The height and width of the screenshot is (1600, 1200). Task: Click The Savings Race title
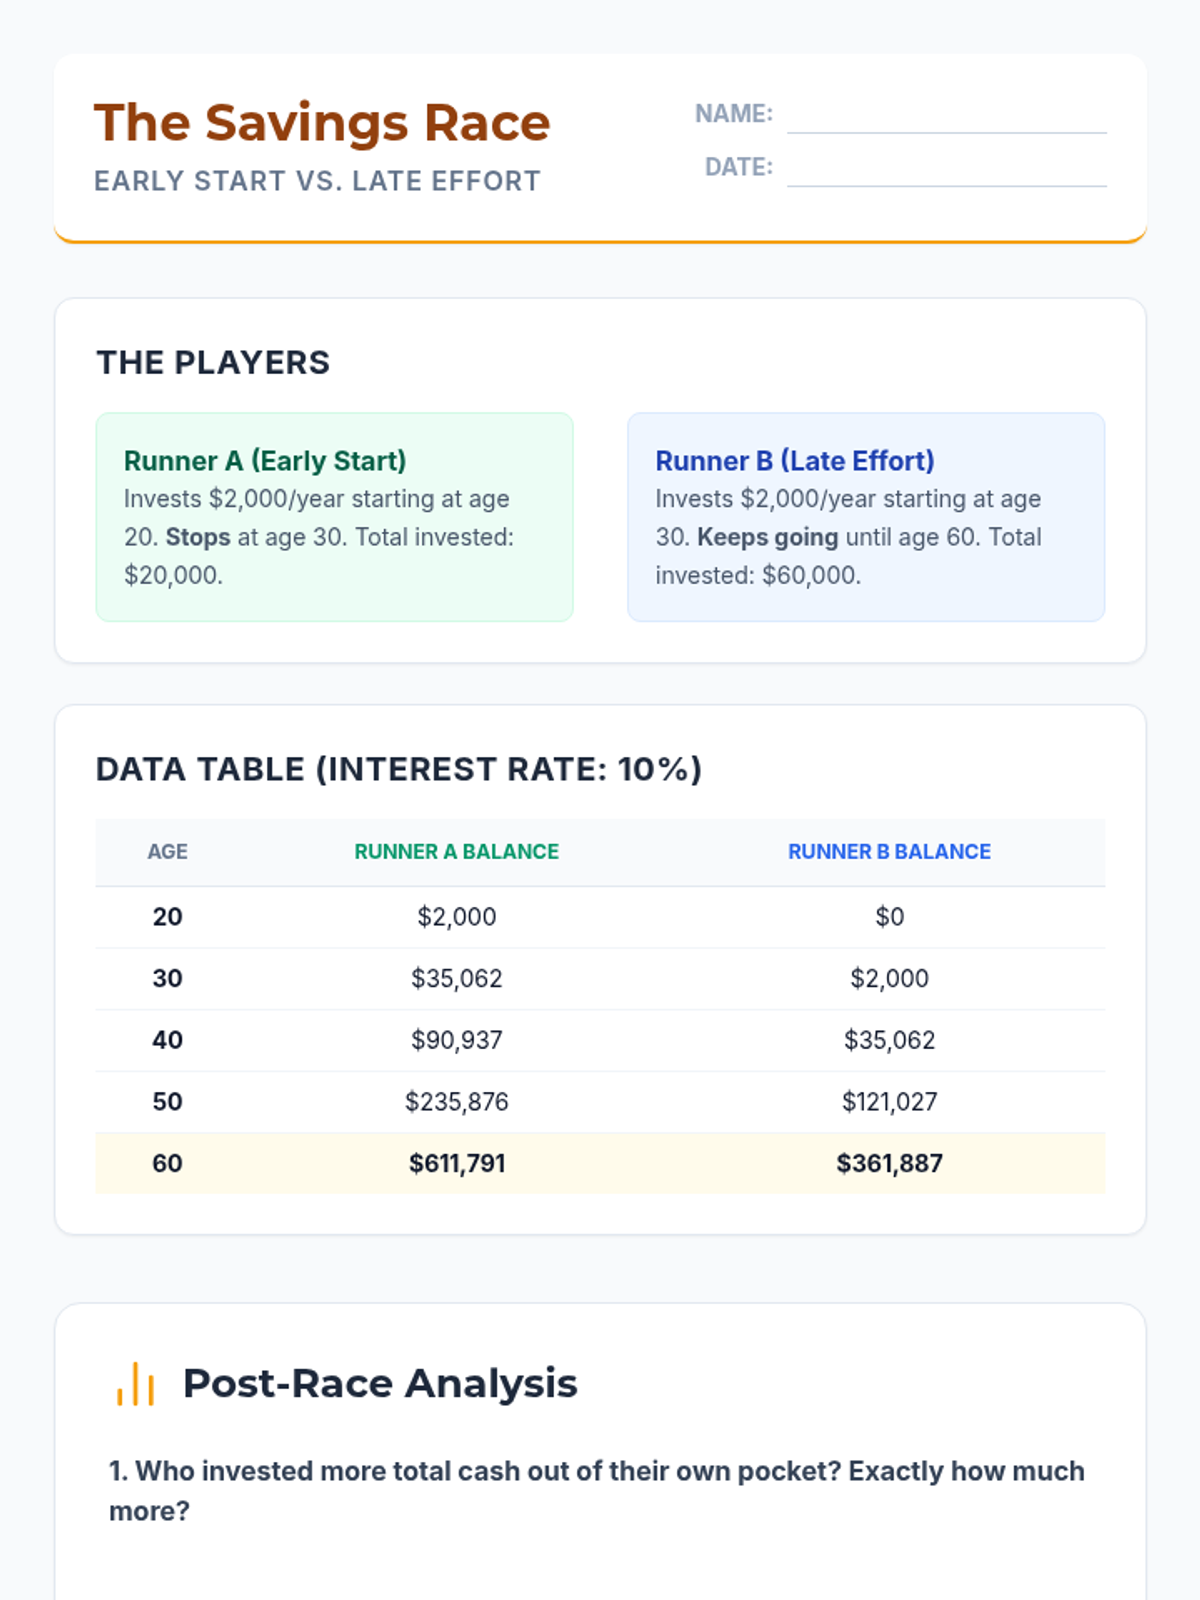322,123
